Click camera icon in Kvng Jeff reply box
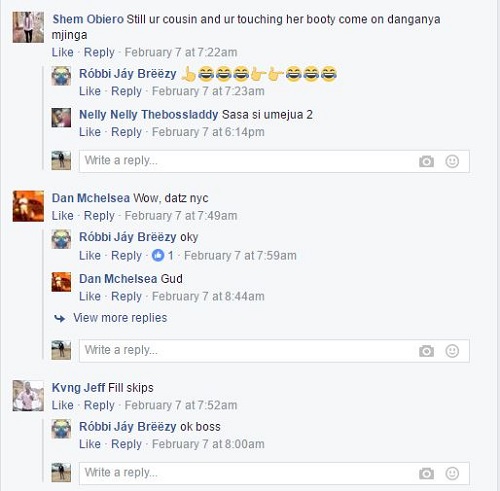This screenshot has width=500, height=491. pyautogui.click(x=426, y=474)
